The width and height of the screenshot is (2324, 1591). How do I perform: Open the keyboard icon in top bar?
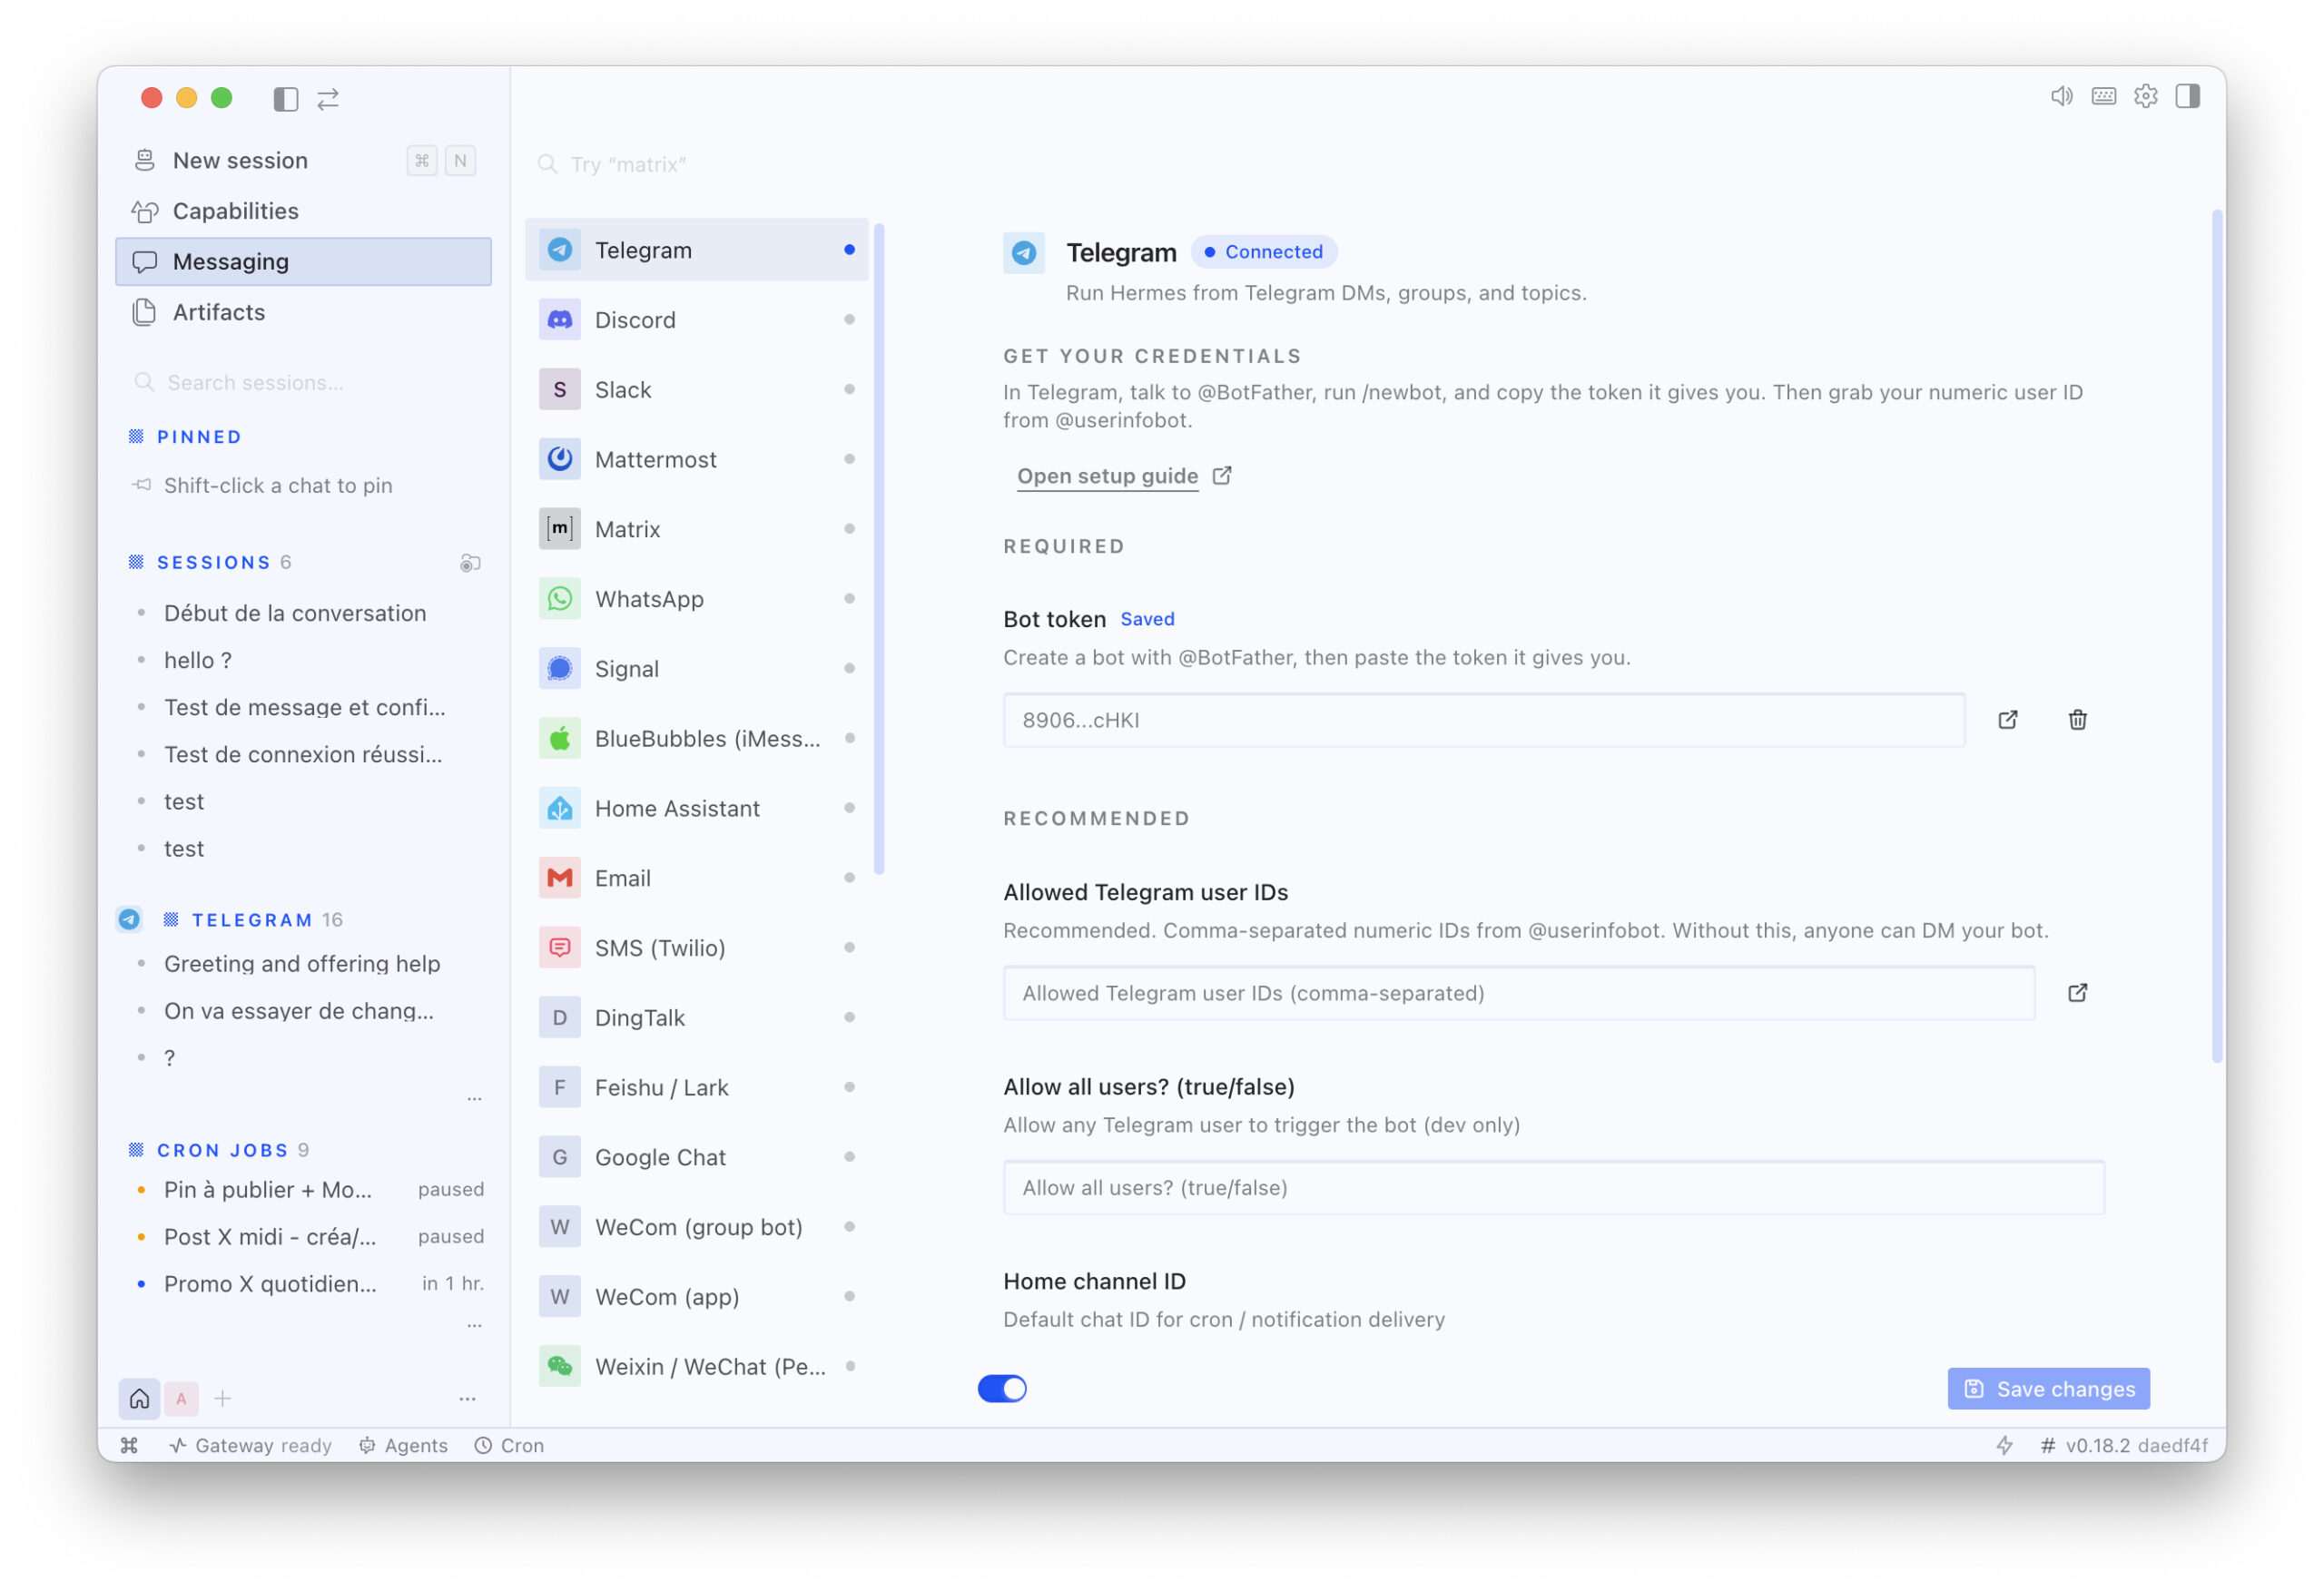click(x=2104, y=96)
